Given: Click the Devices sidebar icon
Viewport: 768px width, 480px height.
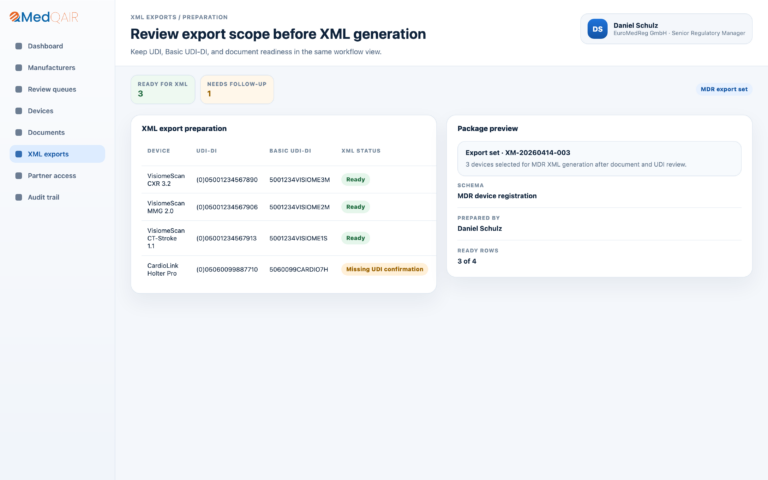Looking at the screenshot, I should click(x=19, y=111).
